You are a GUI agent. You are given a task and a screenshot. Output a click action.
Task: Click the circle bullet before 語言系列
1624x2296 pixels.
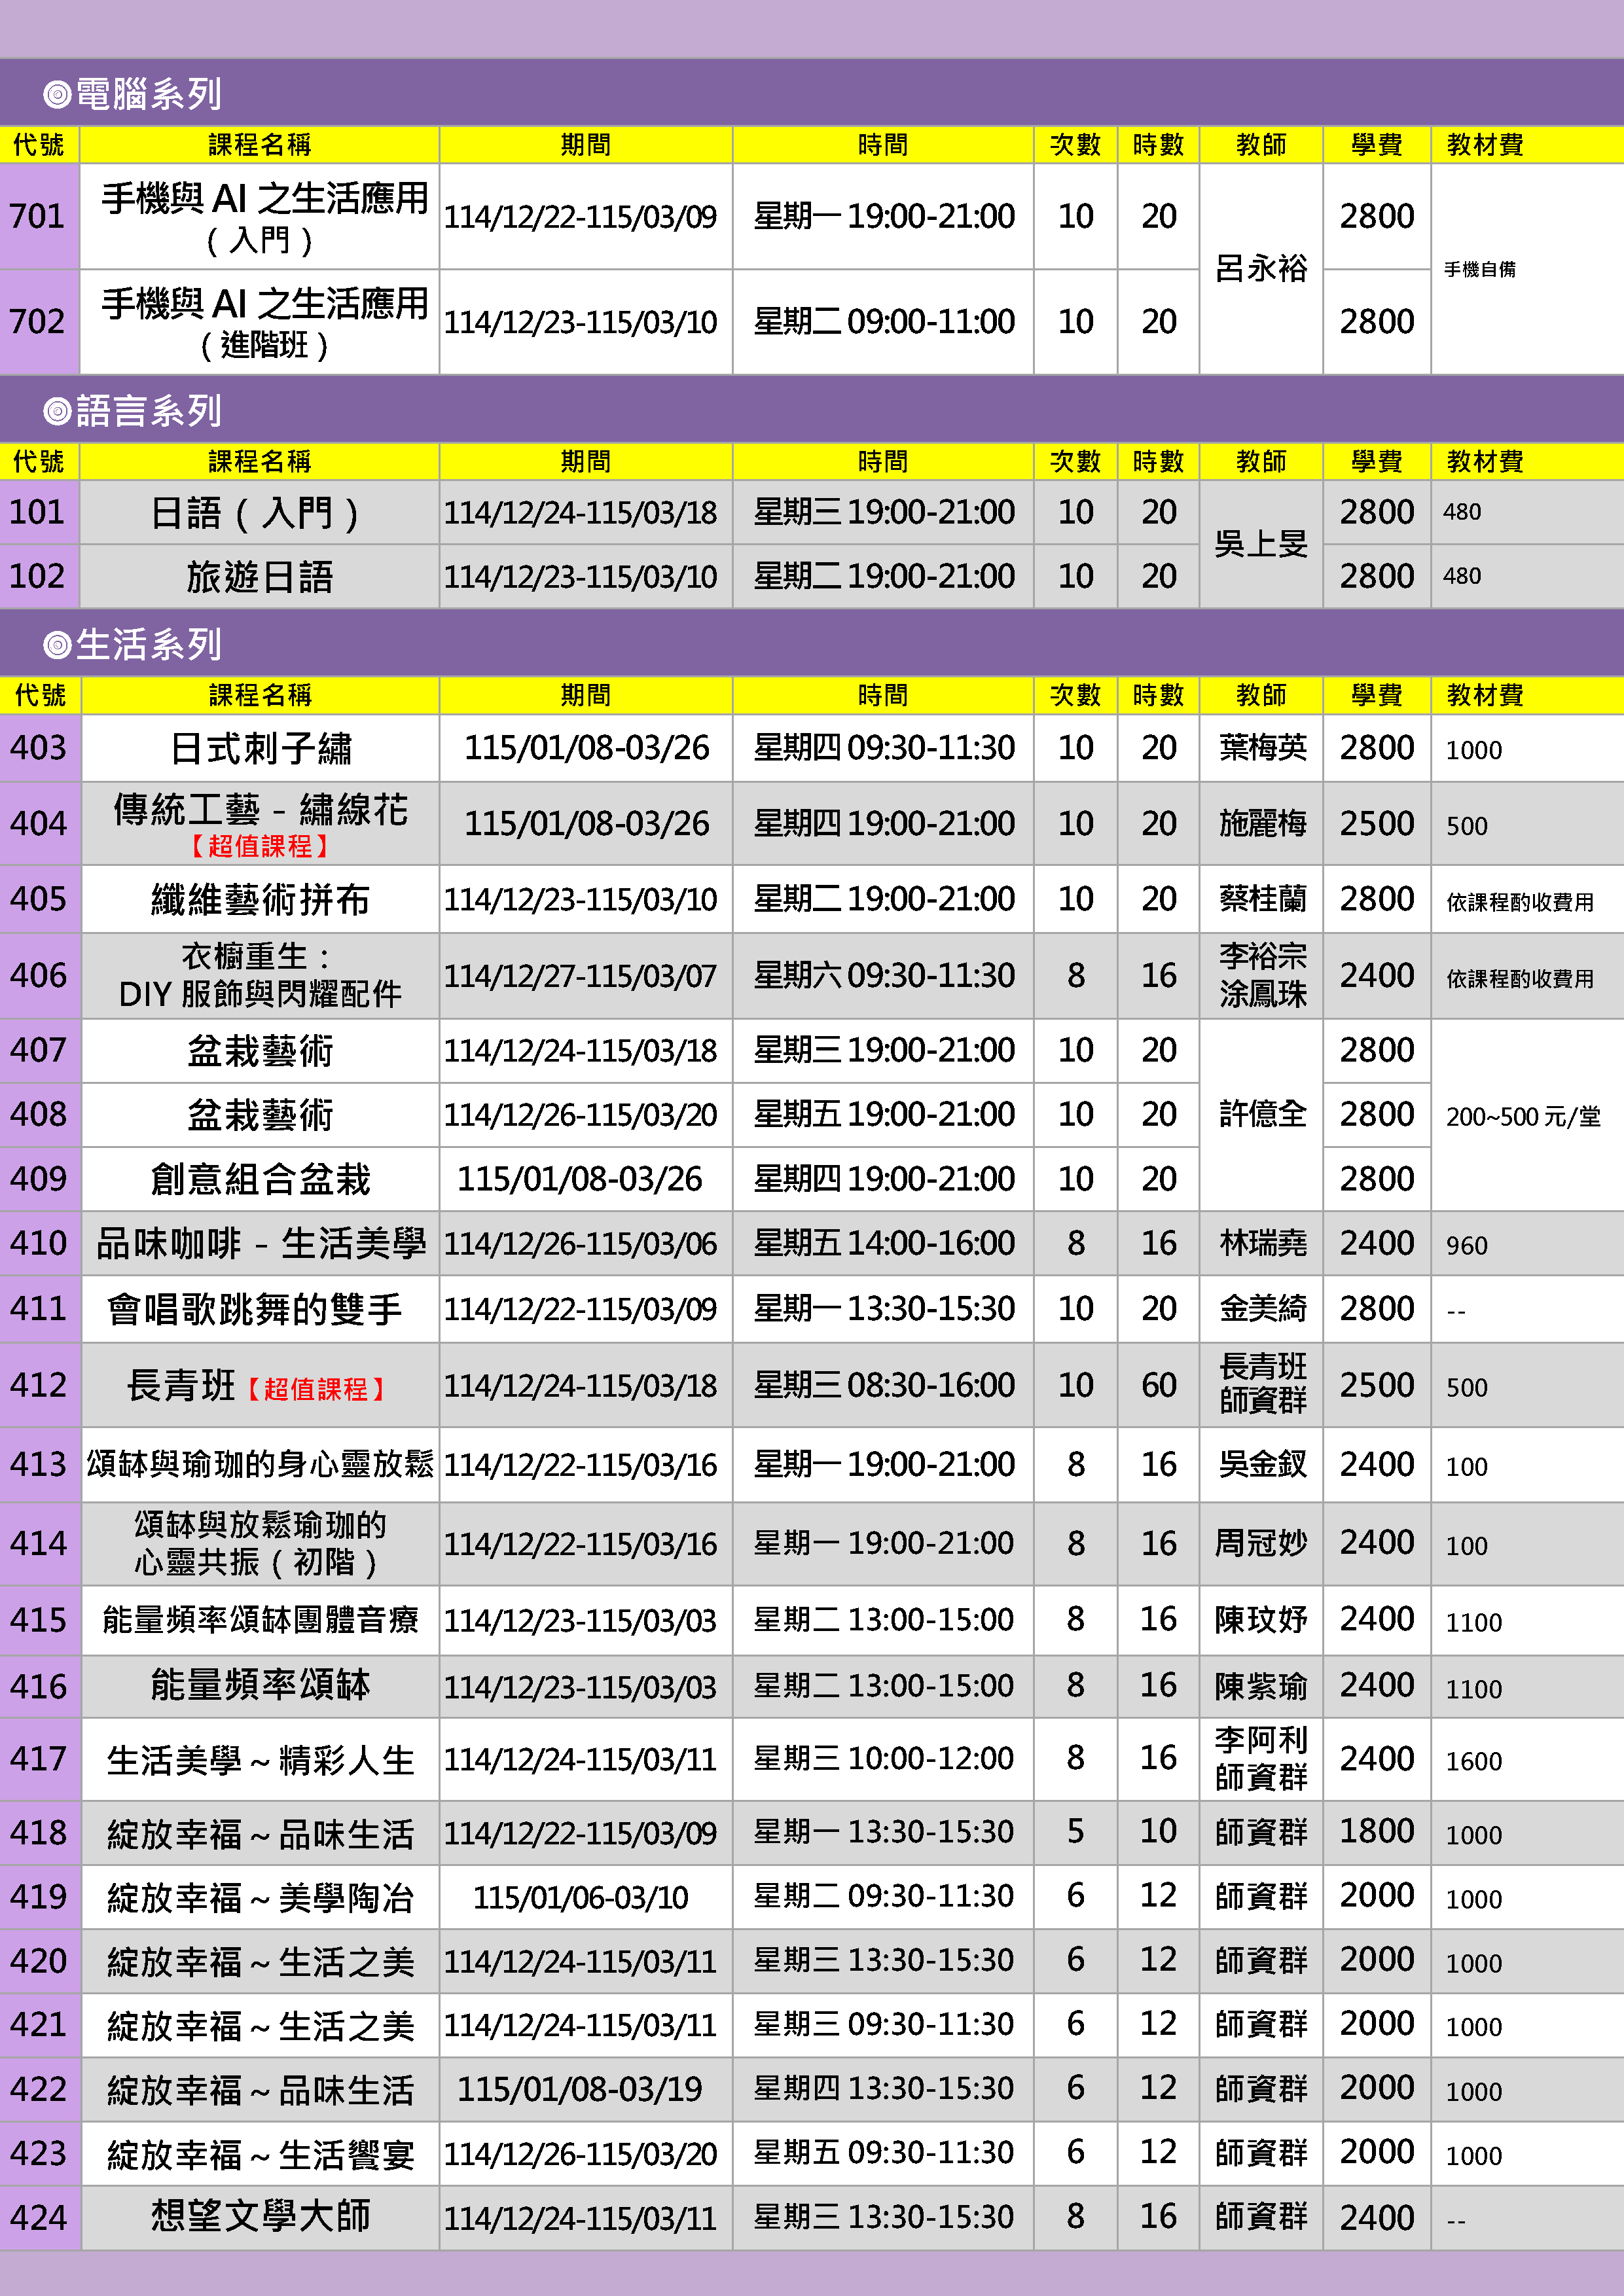57,411
